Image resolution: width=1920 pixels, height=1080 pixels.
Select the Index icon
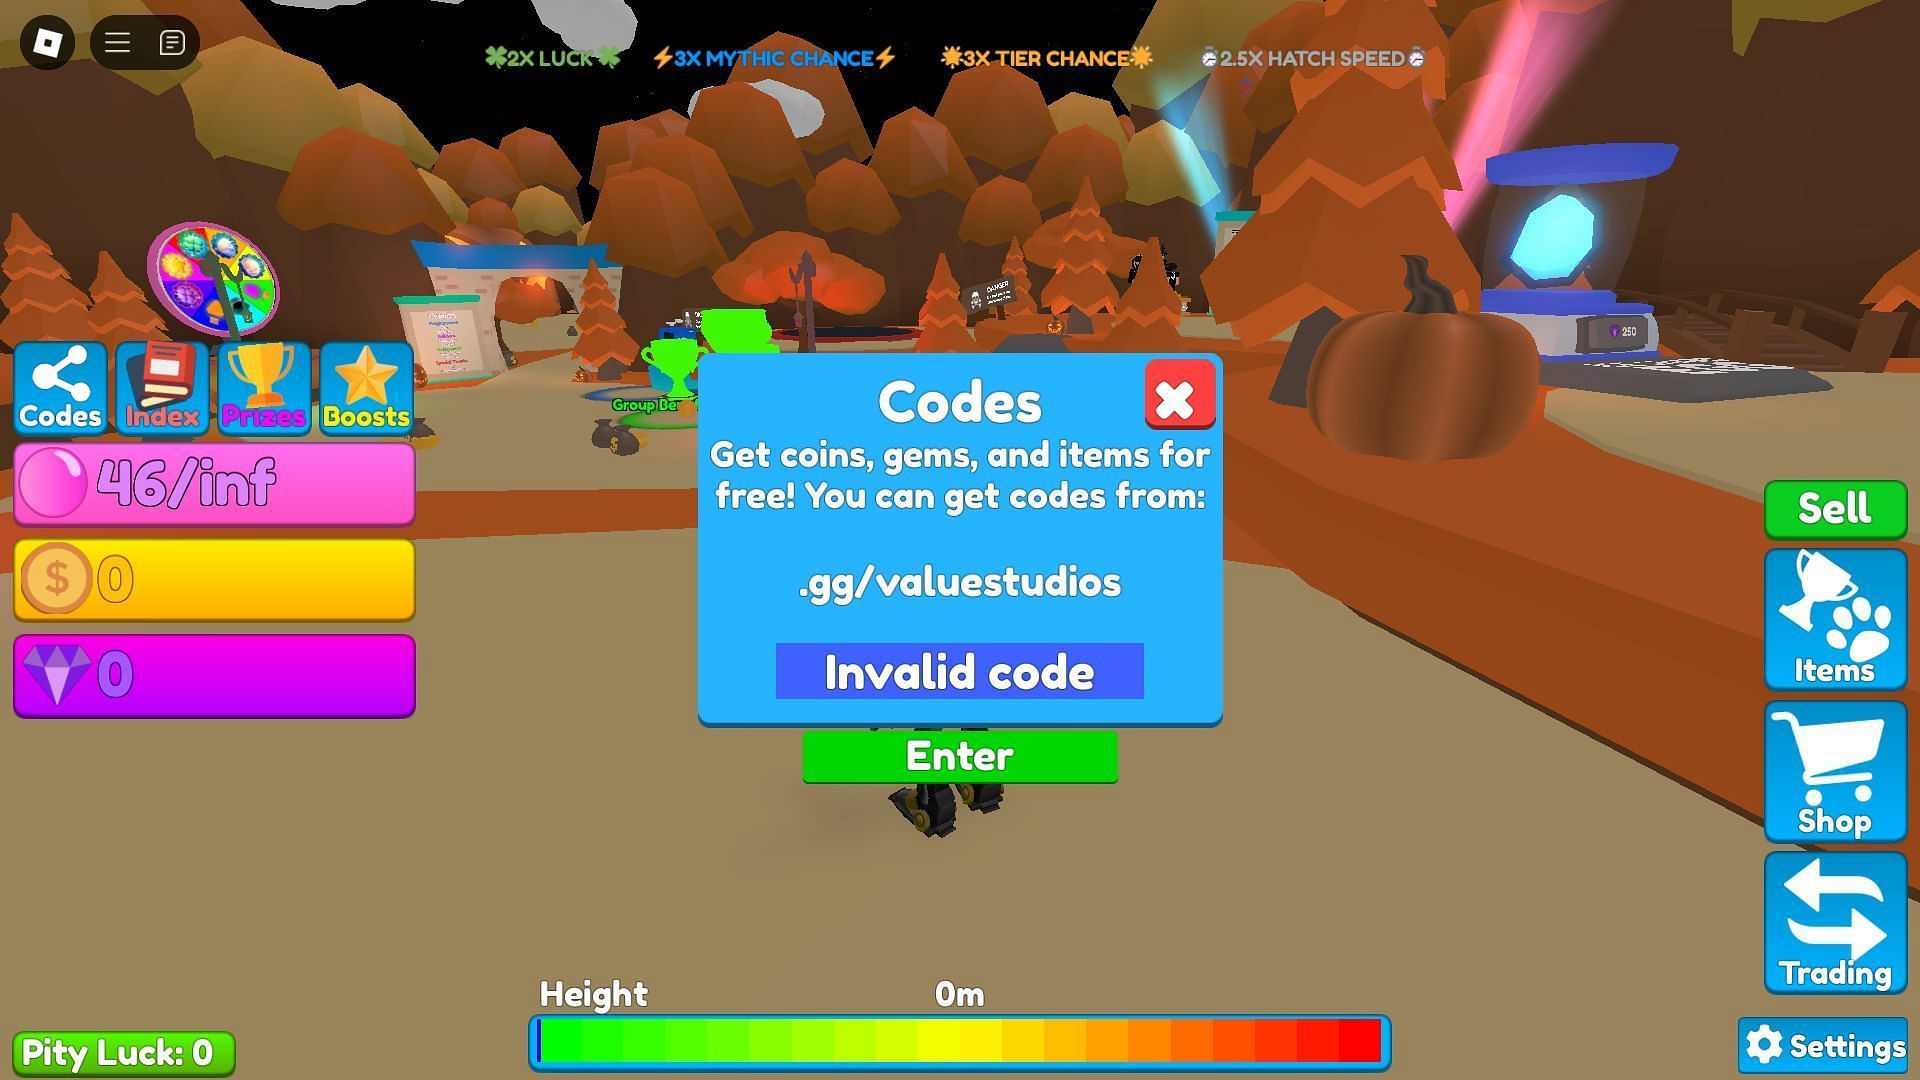point(162,386)
